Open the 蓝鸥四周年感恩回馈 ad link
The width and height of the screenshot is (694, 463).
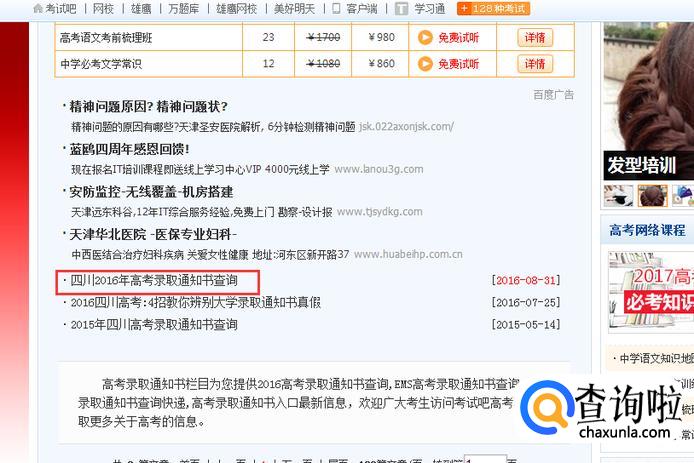(x=129, y=149)
